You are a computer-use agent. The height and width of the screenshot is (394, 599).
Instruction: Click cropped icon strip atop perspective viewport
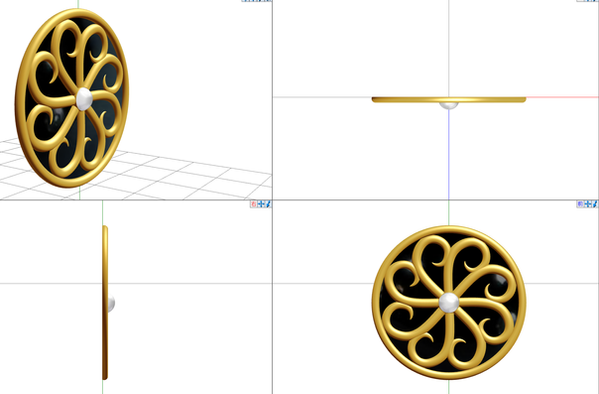(x=256, y=1)
